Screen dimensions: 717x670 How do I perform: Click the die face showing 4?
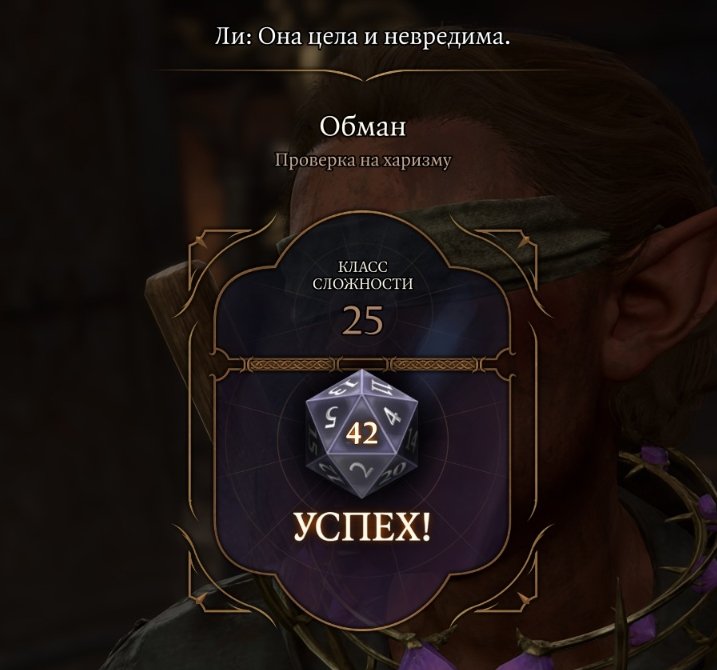[392, 415]
